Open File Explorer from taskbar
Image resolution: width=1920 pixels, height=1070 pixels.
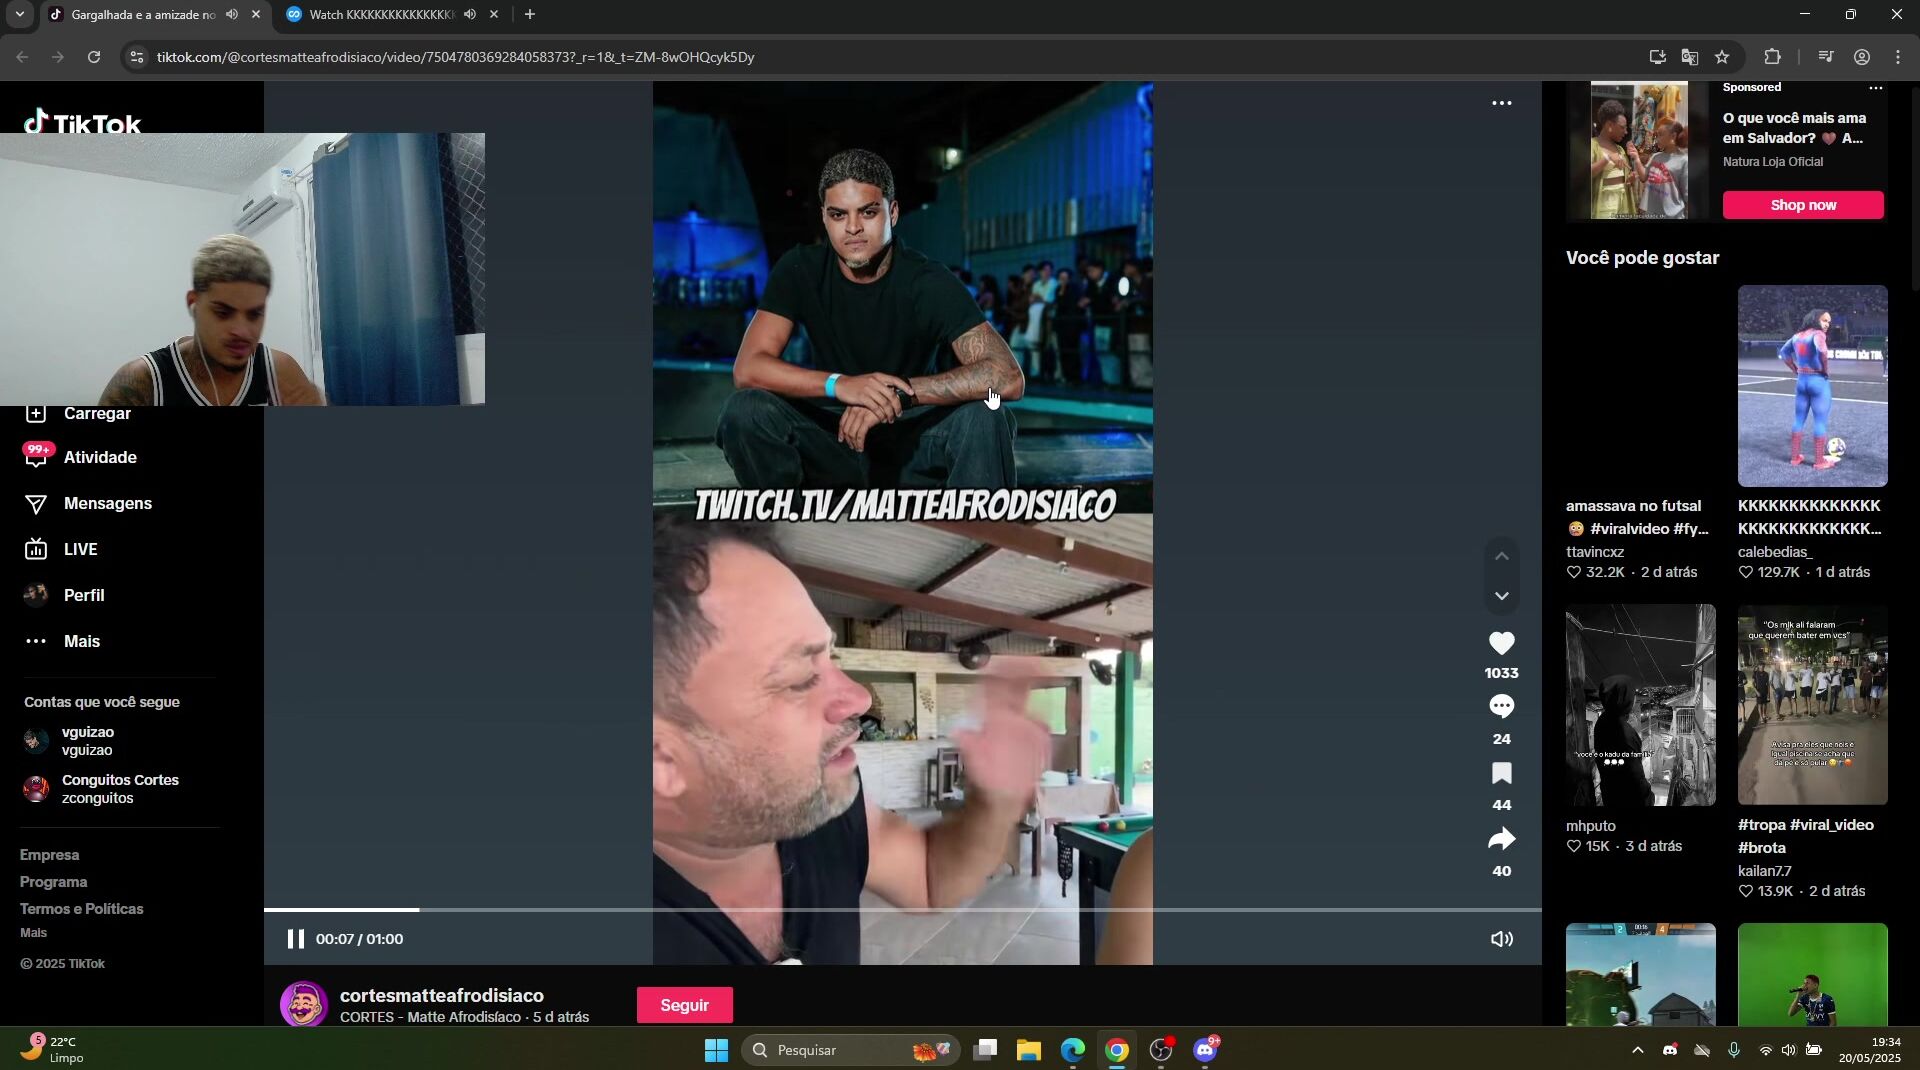(x=1029, y=1050)
